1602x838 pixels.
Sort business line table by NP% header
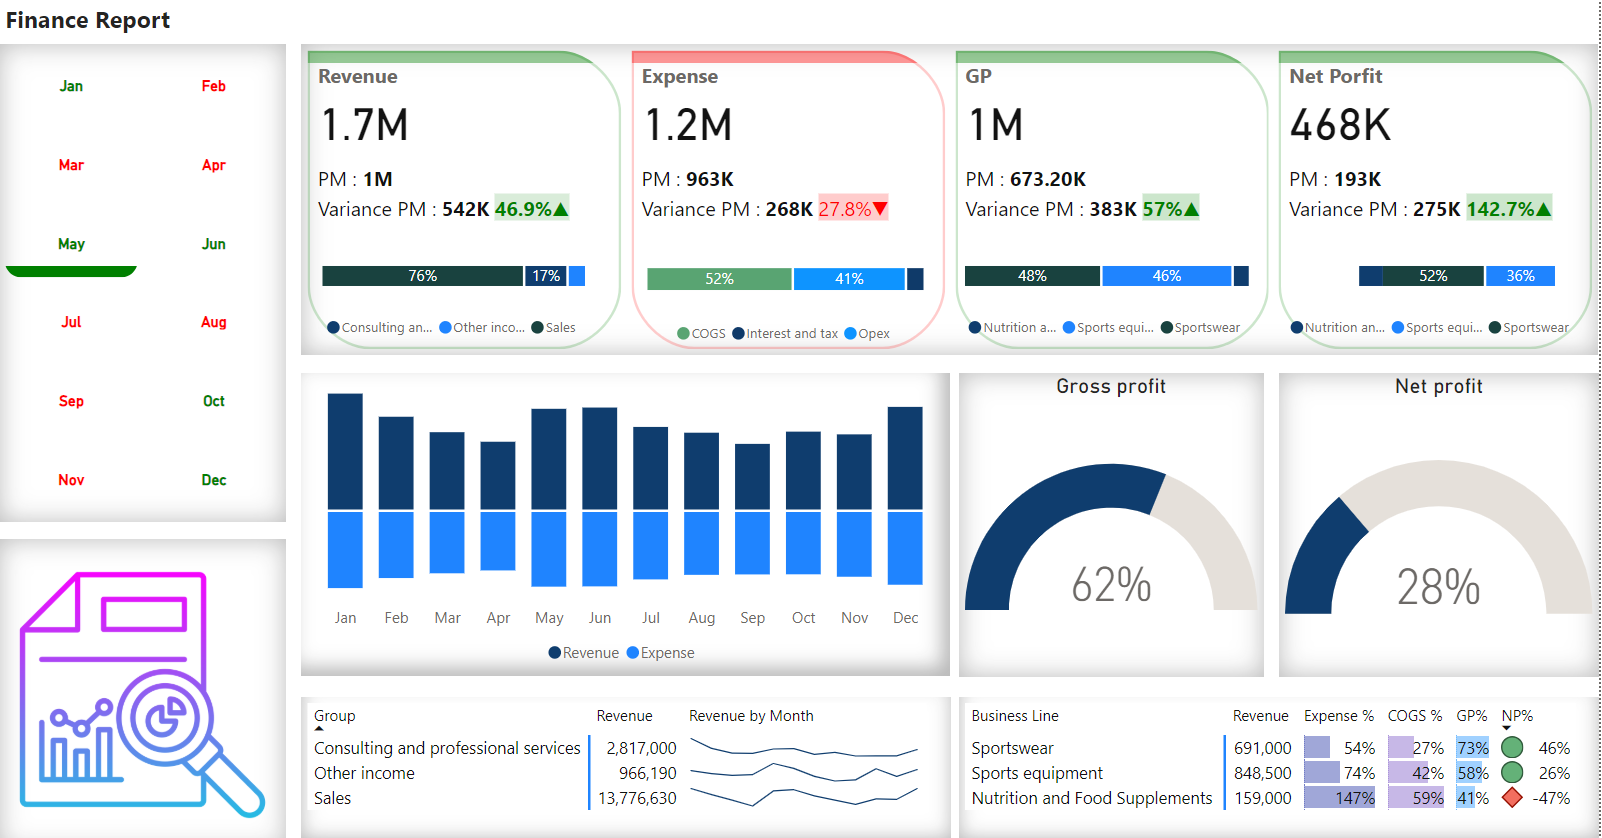click(1516, 716)
